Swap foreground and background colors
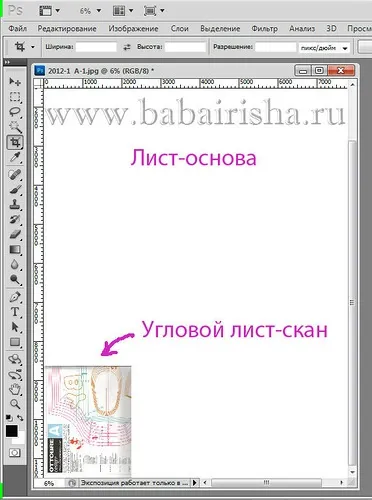The image size is (372, 500). (20, 417)
